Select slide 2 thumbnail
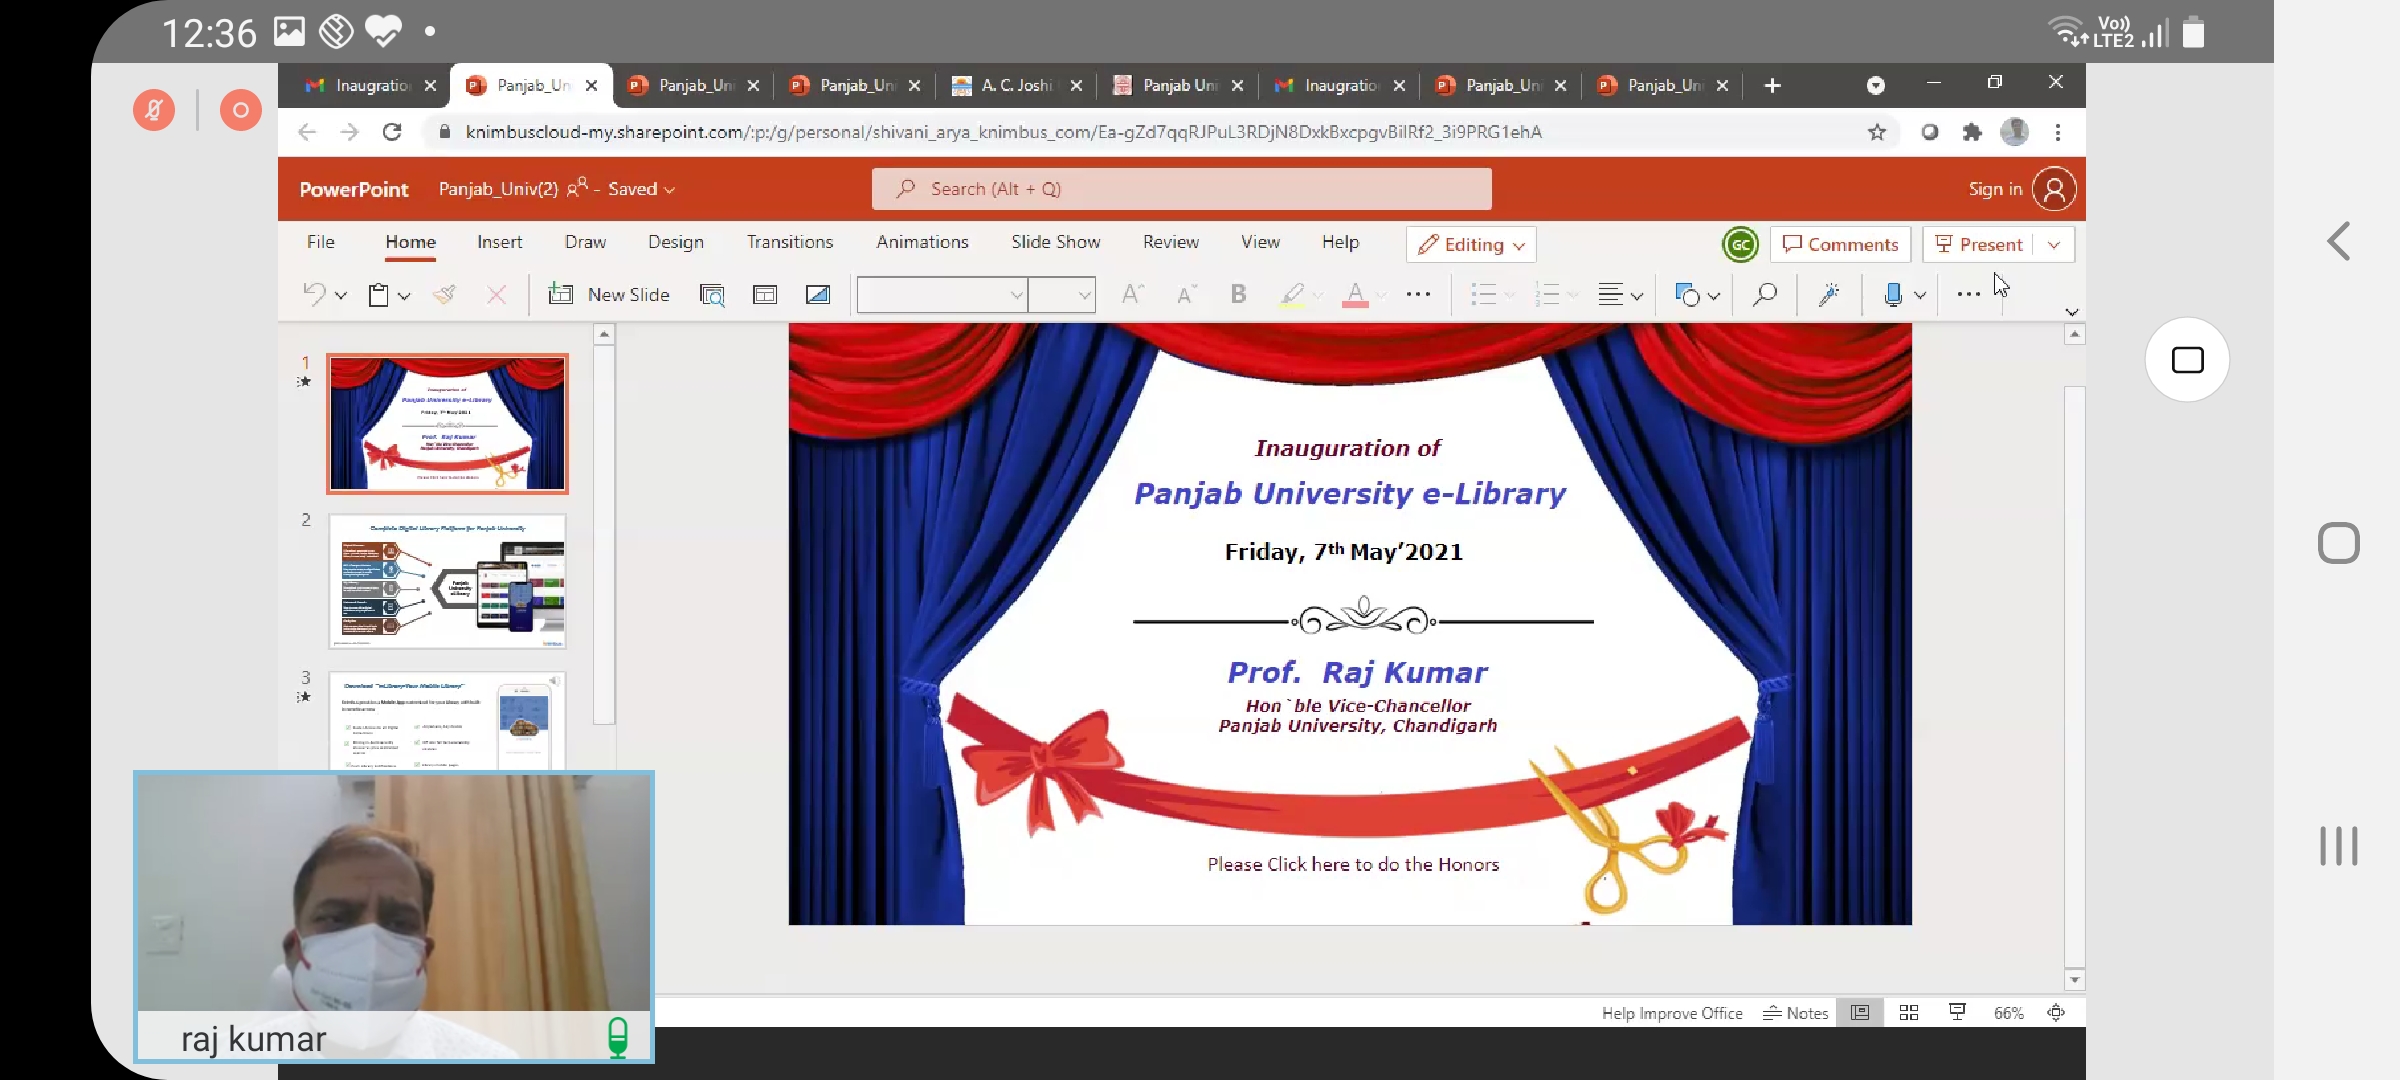Viewport: 2400px width, 1080px height. [447, 581]
